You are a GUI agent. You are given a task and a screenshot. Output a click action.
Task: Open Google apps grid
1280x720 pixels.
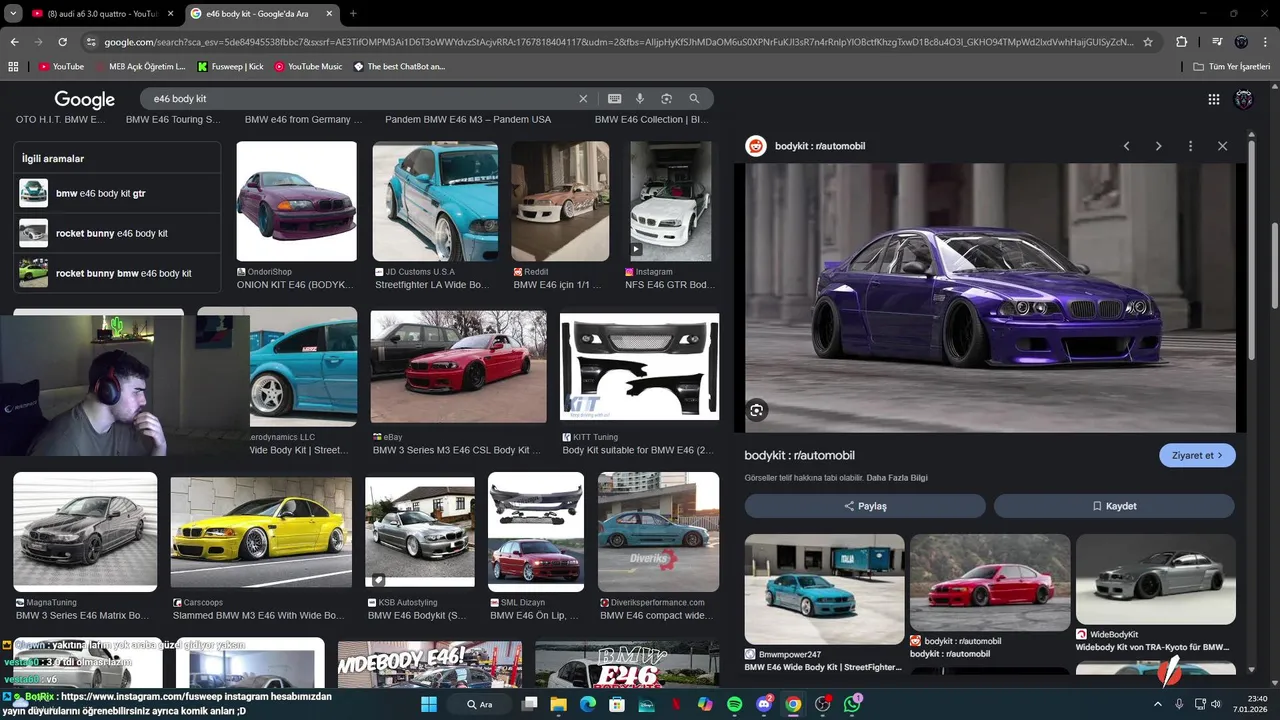1213,99
